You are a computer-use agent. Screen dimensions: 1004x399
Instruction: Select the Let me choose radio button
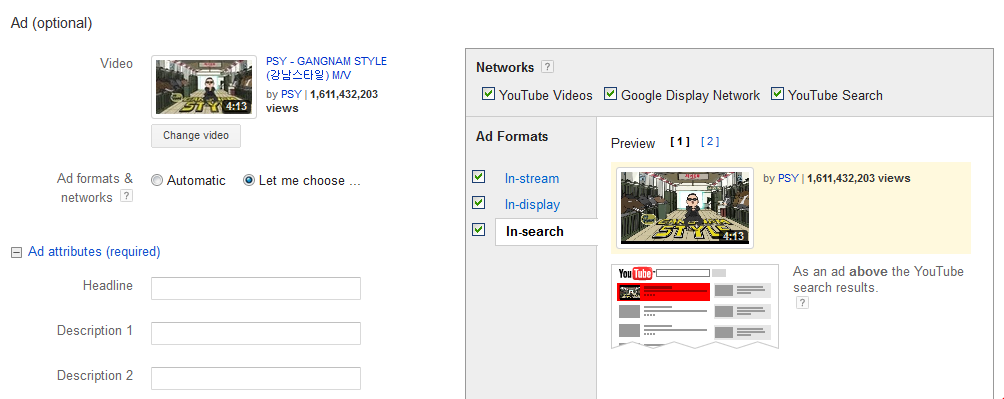pyautogui.click(x=249, y=181)
